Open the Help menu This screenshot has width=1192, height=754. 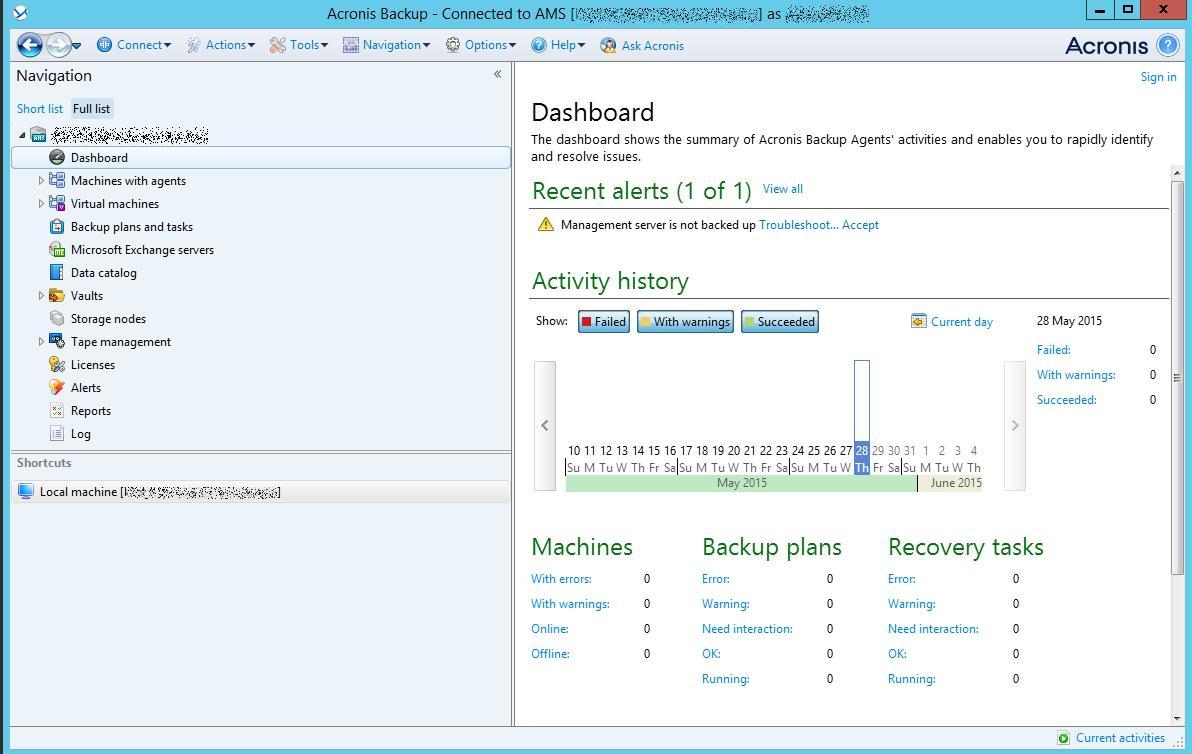pyautogui.click(x=558, y=45)
